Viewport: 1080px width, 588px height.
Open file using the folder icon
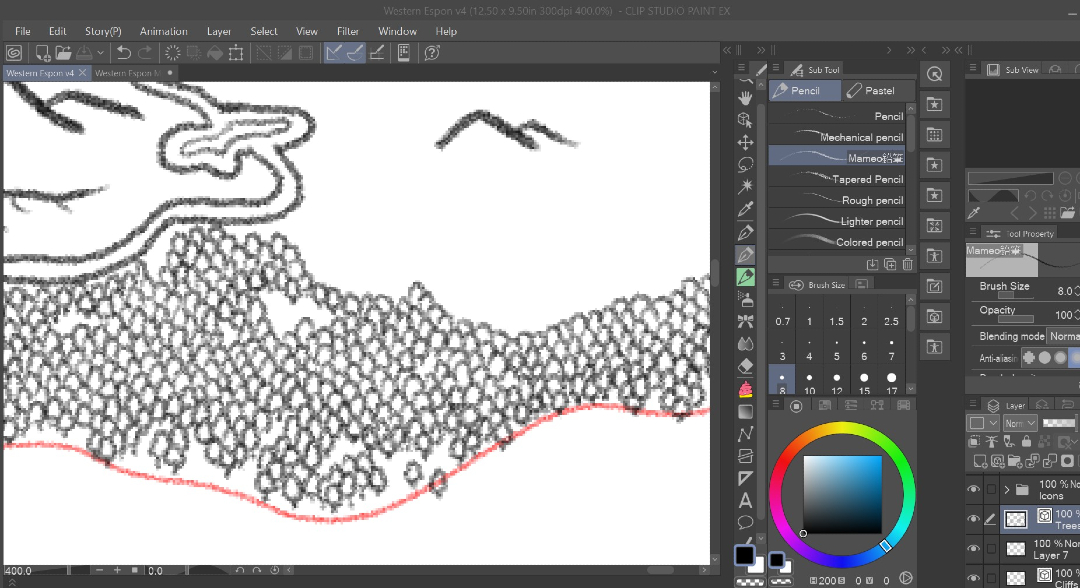click(x=63, y=53)
